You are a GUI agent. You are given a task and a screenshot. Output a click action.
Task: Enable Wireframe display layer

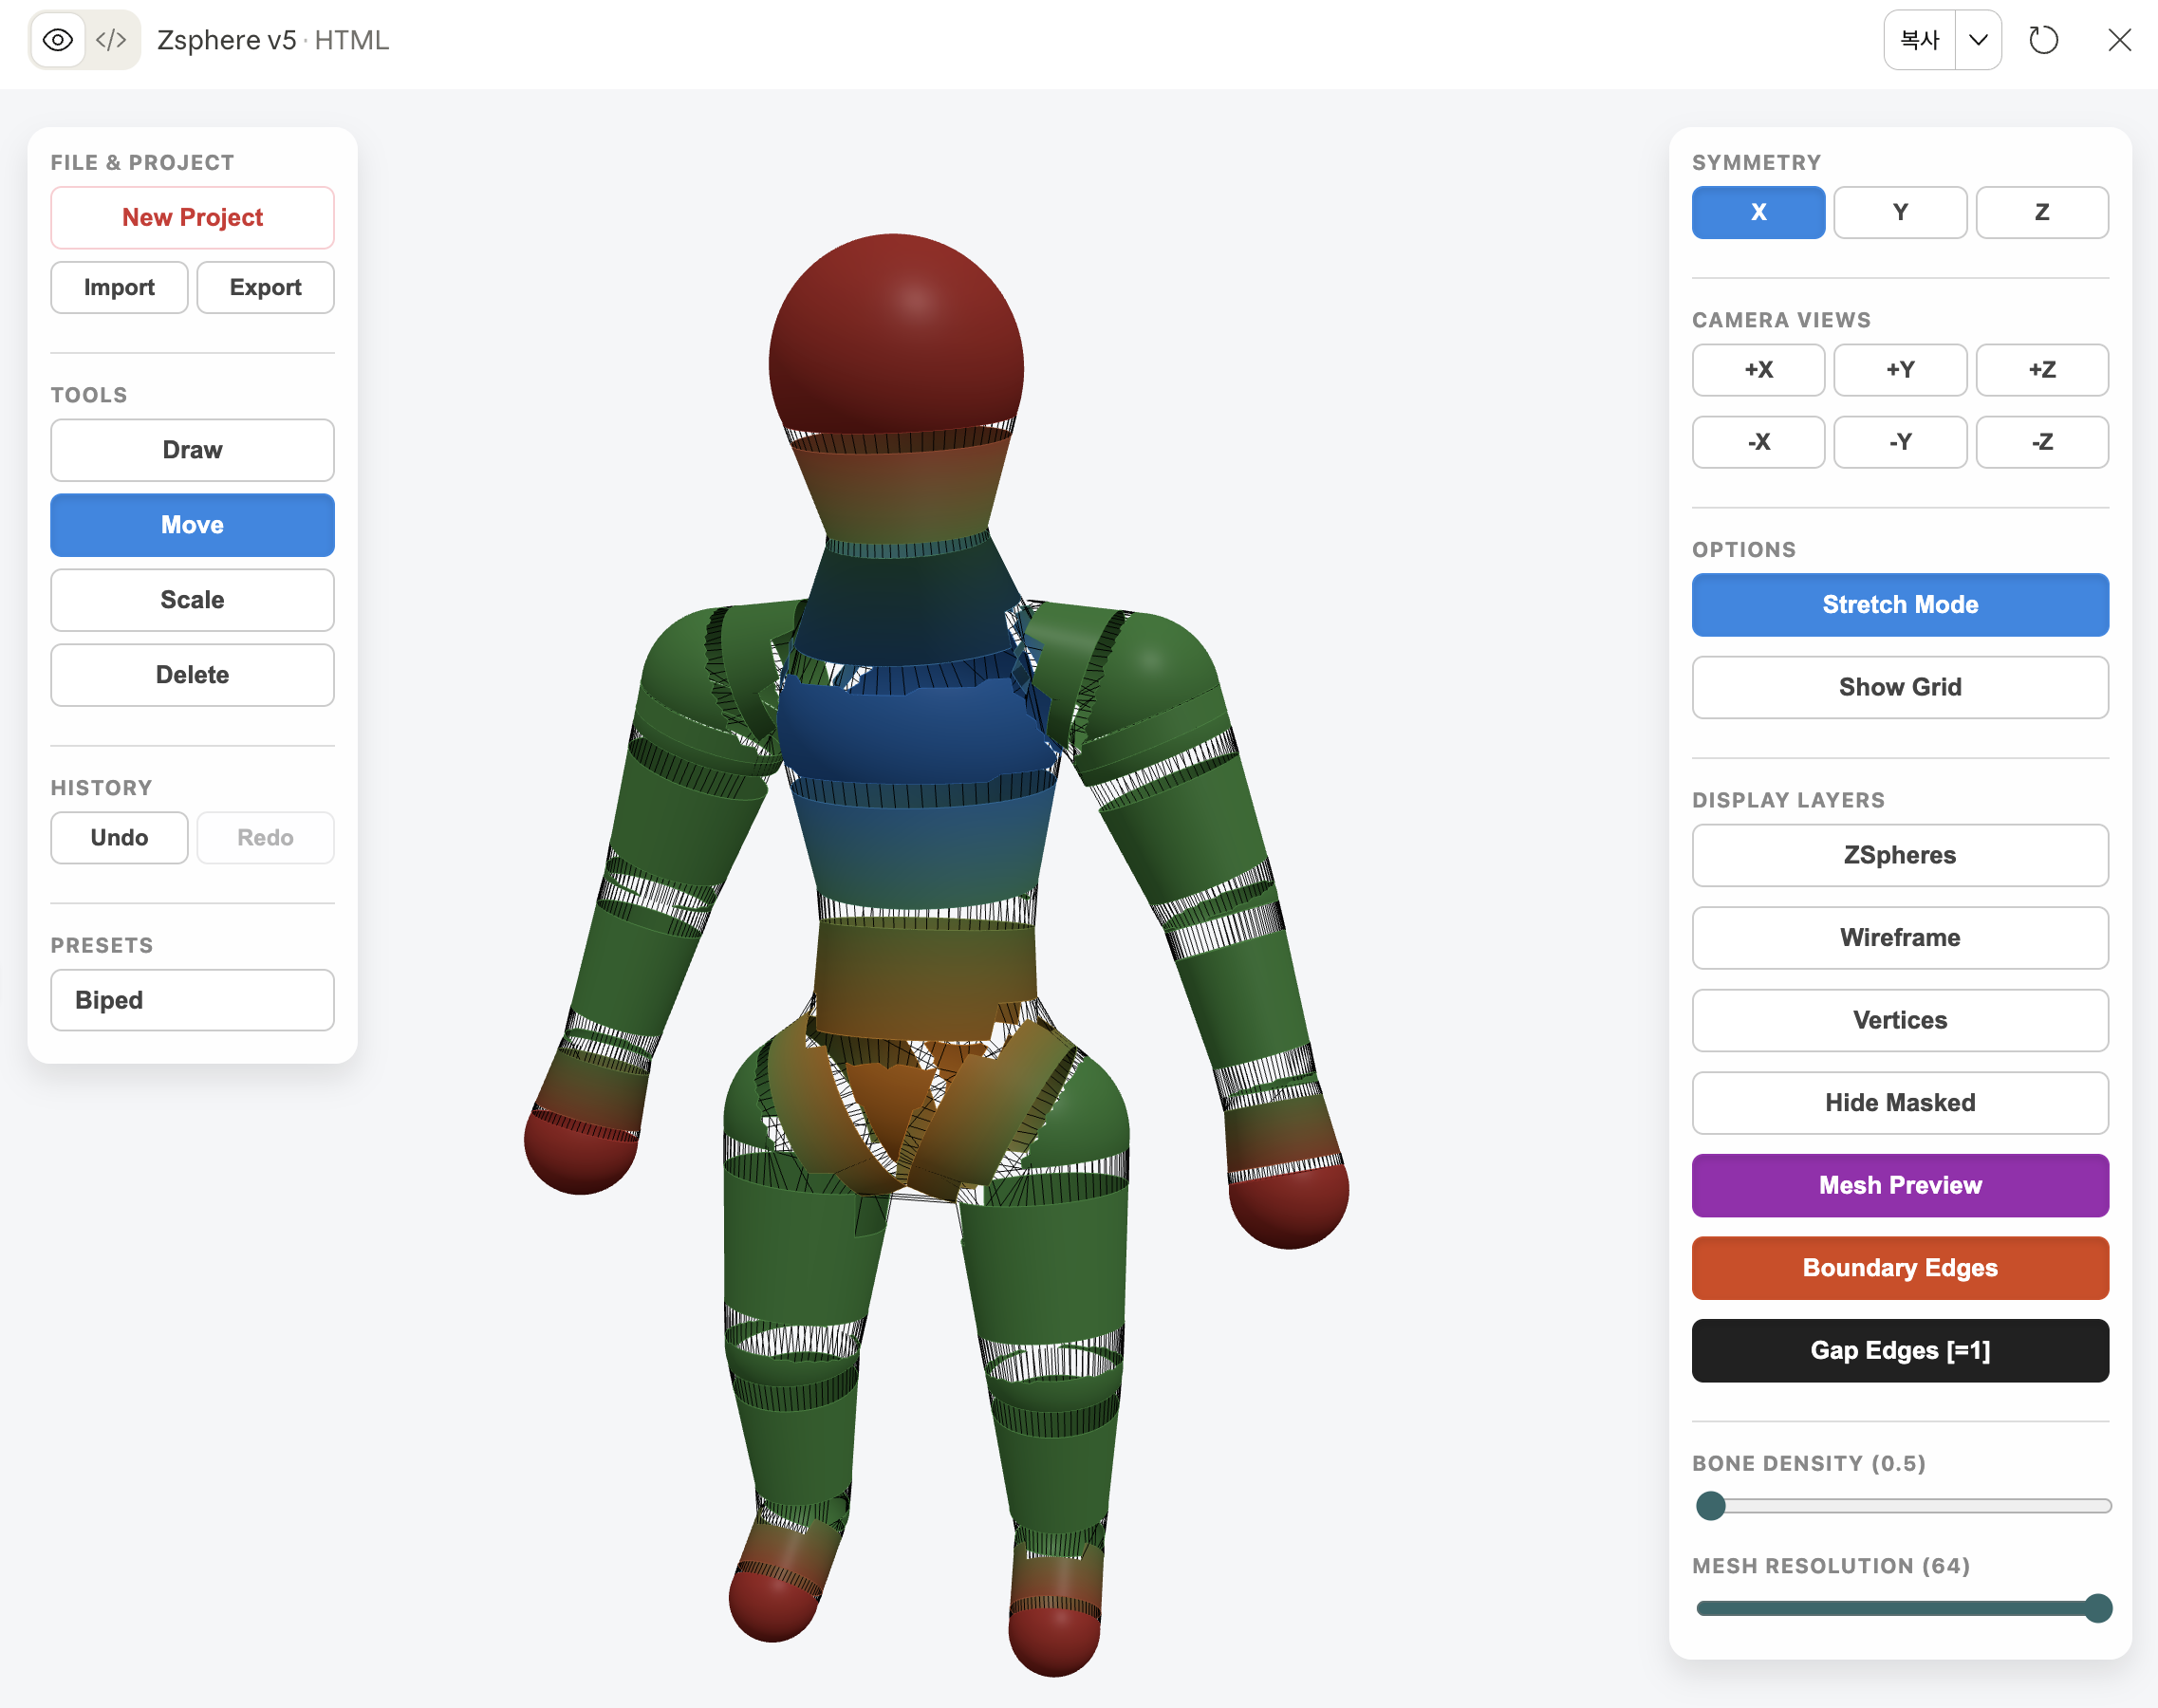(1899, 937)
